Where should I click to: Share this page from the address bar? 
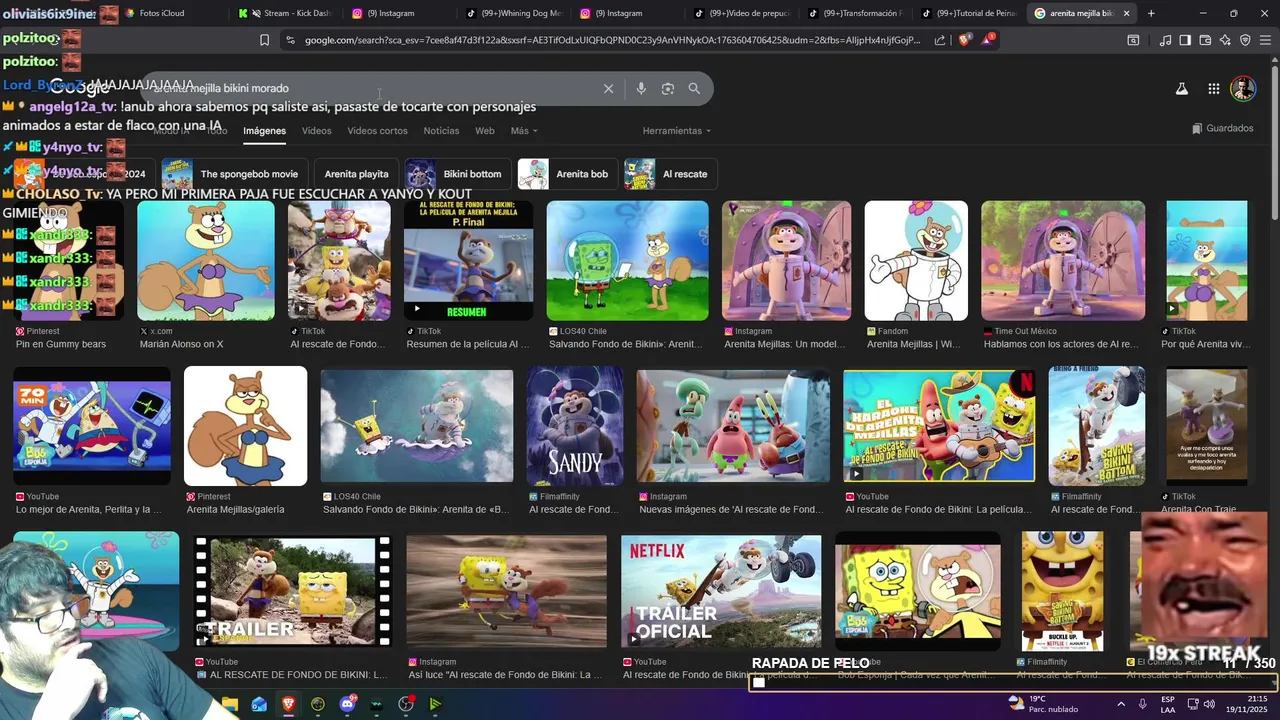click(940, 40)
